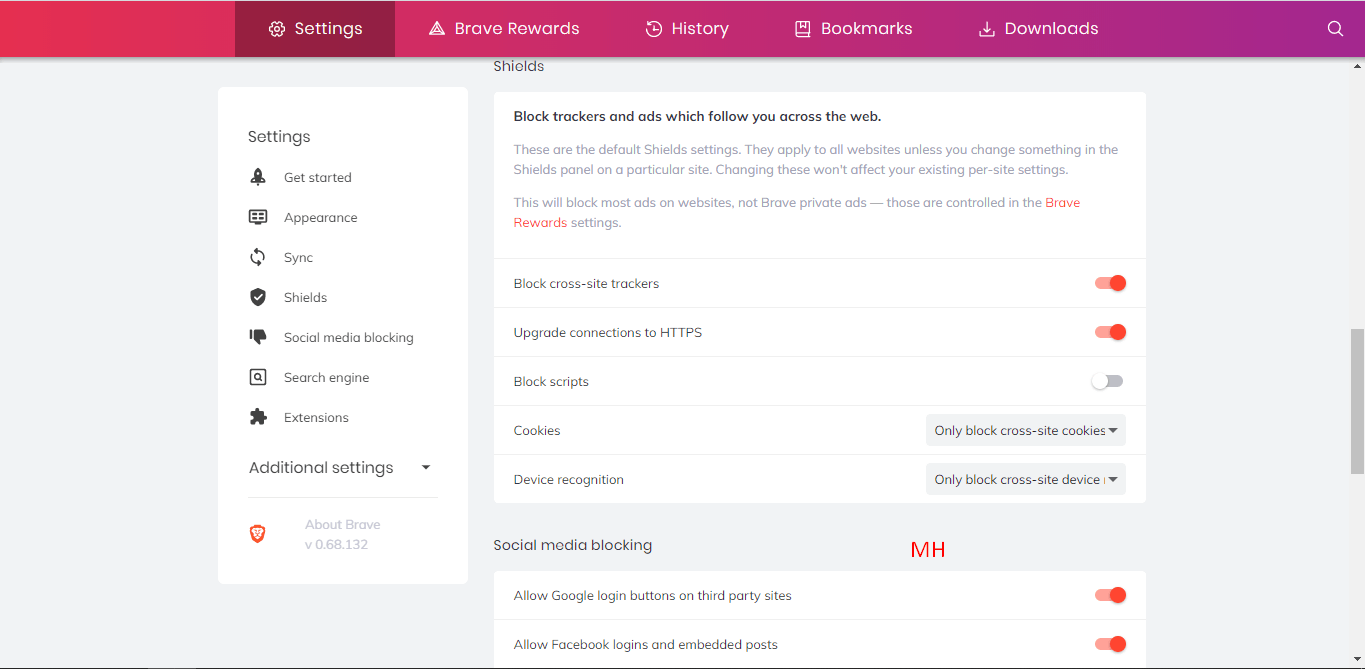Click the rocket icon beside Get started
The width and height of the screenshot is (1365, 669).
tap(258, 177)
